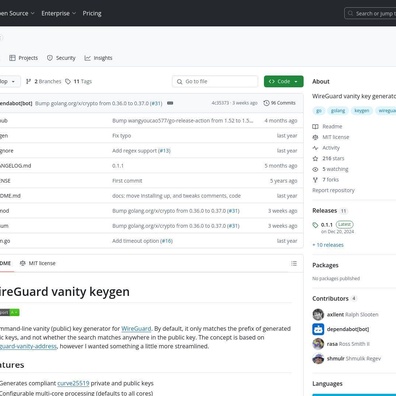The image size is (396, 396).
Task: Open the 96 Commits history
Action: coord(279,103)
